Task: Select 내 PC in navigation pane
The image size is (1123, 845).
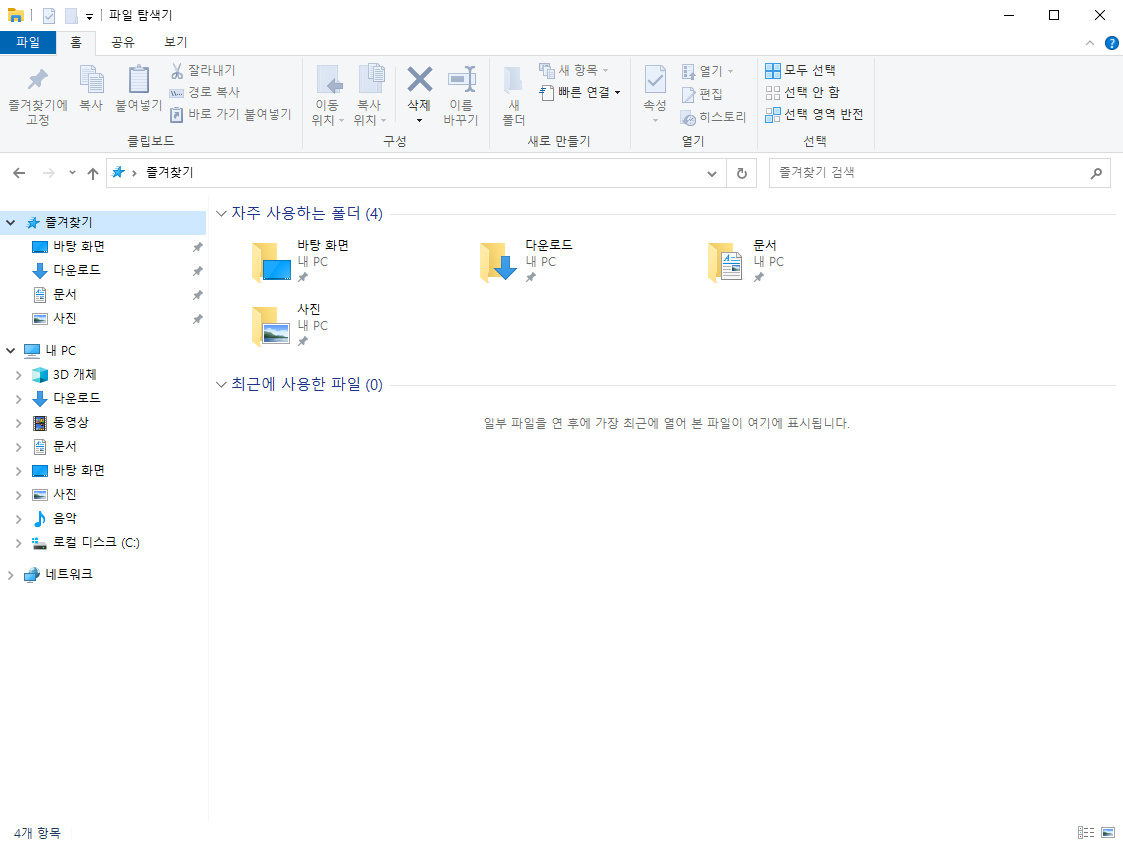Action: pyautogui.click(x=60, y=351)
